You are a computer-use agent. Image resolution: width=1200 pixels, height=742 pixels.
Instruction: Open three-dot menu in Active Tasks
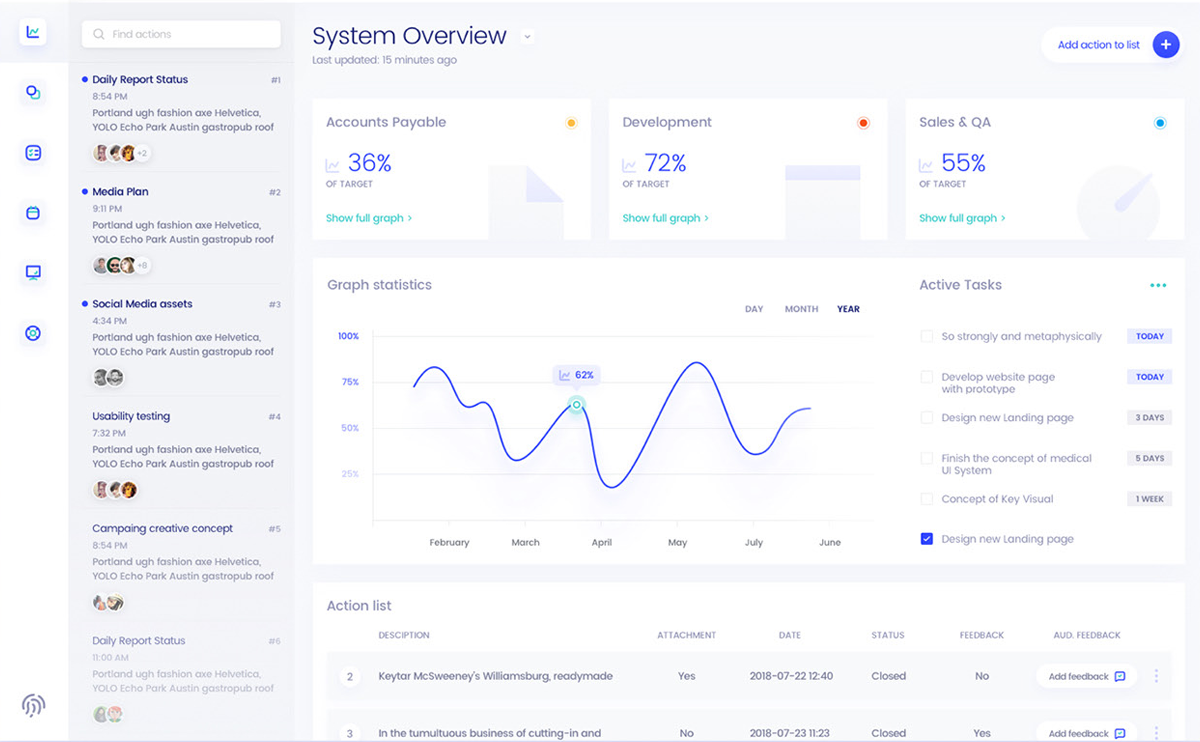[x=1158, y=285]
